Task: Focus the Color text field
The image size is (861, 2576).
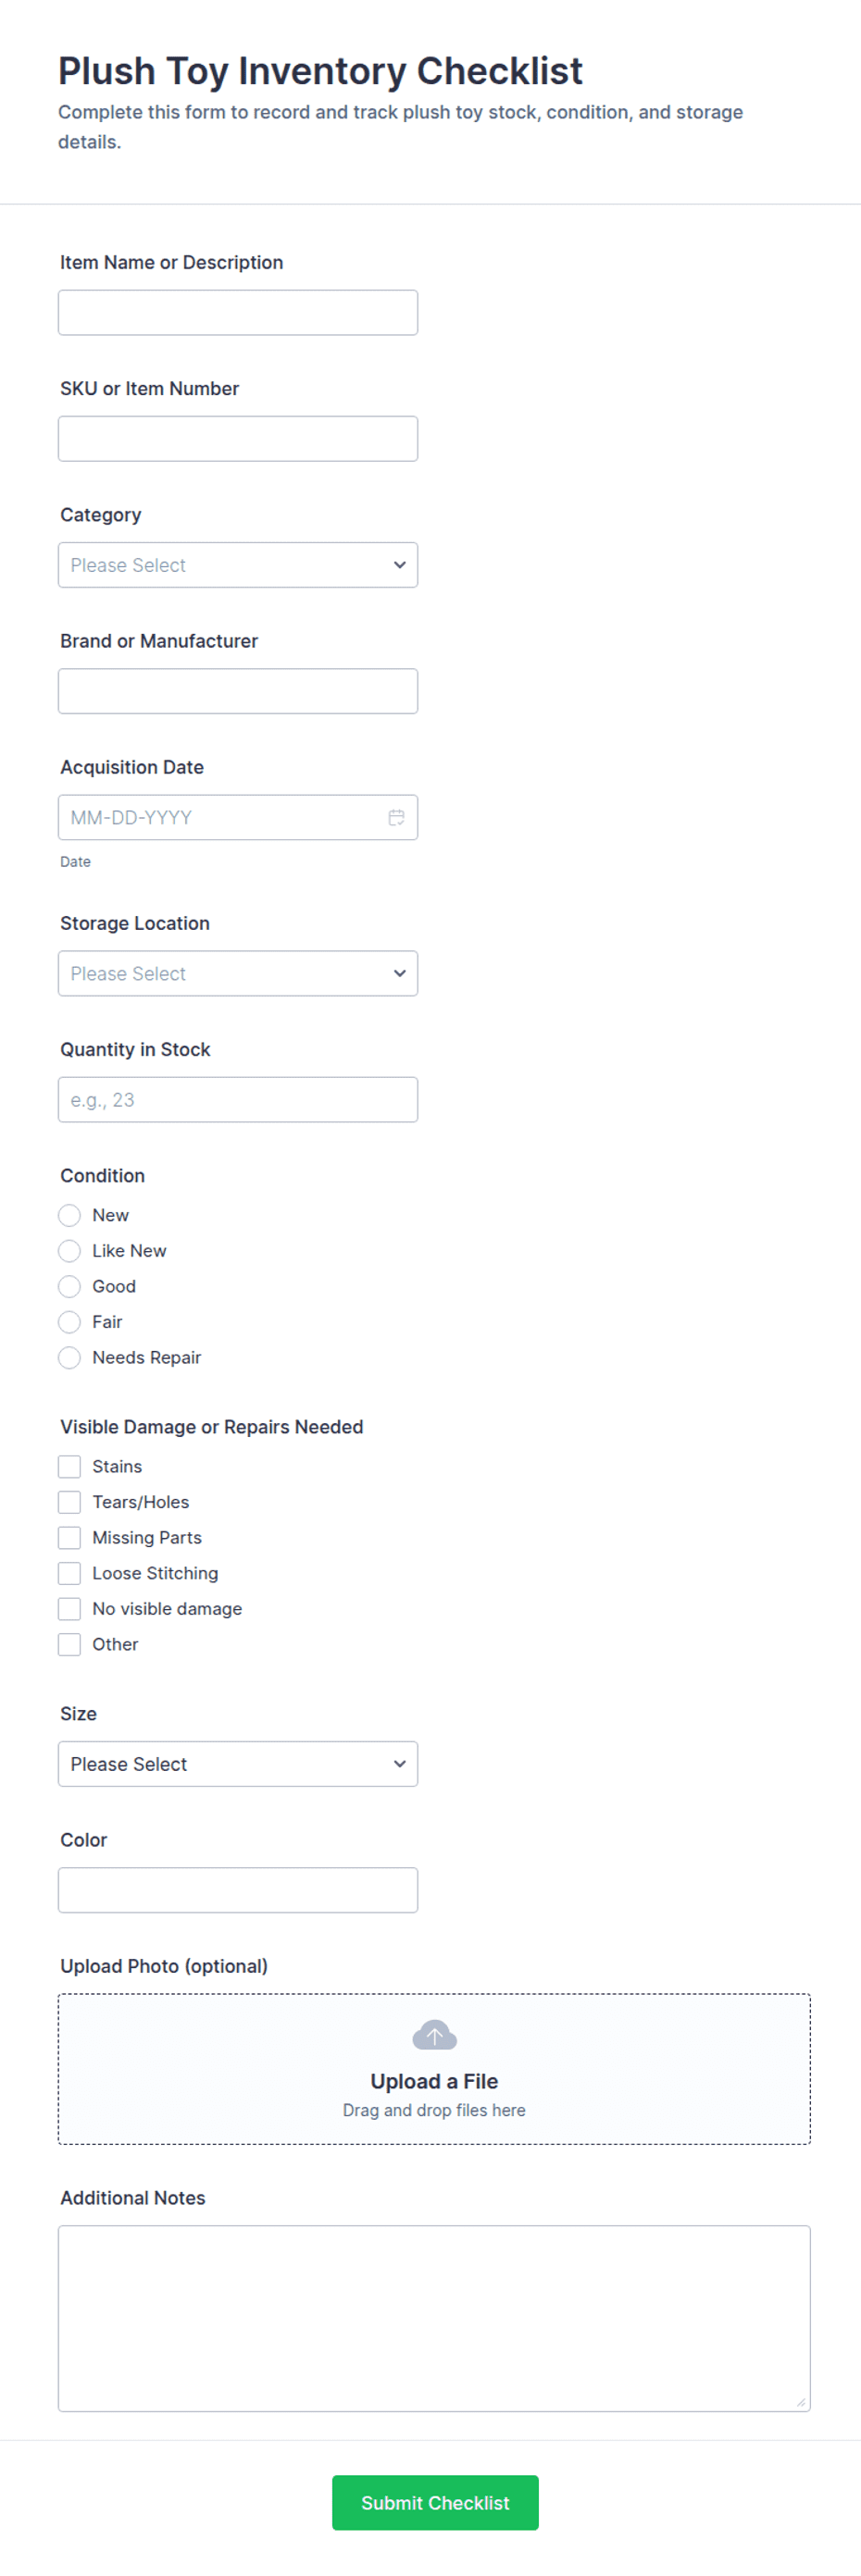Action: [x=238, y=1890]
